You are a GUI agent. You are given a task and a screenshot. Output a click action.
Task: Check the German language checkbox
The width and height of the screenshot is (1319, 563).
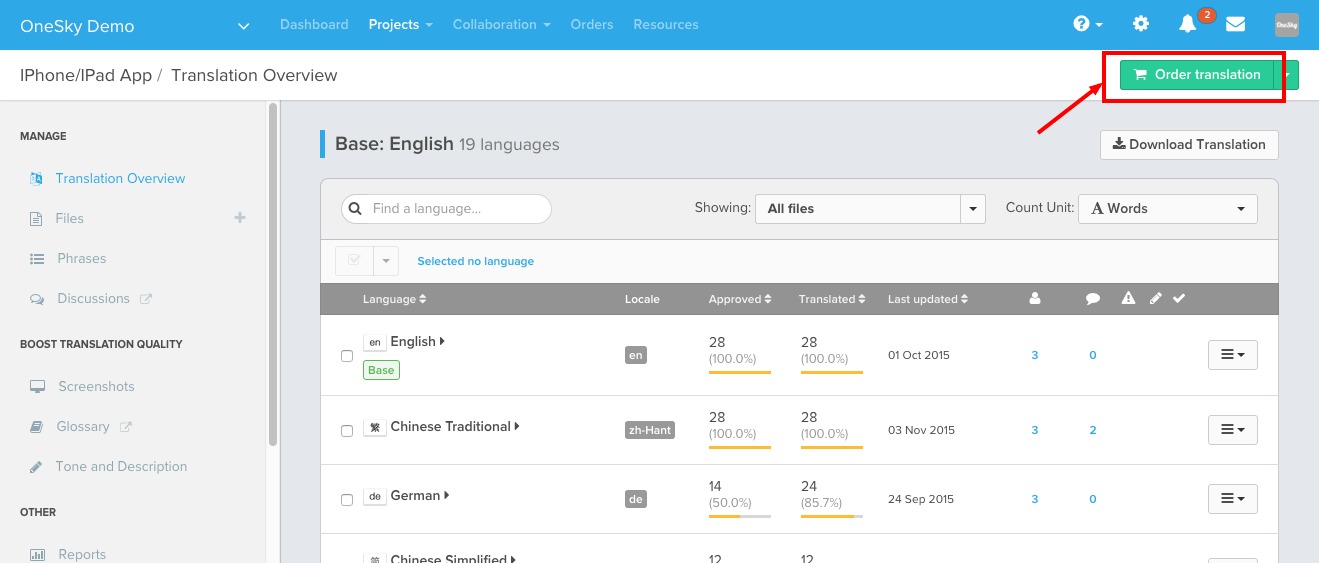(x=347, y=500)
